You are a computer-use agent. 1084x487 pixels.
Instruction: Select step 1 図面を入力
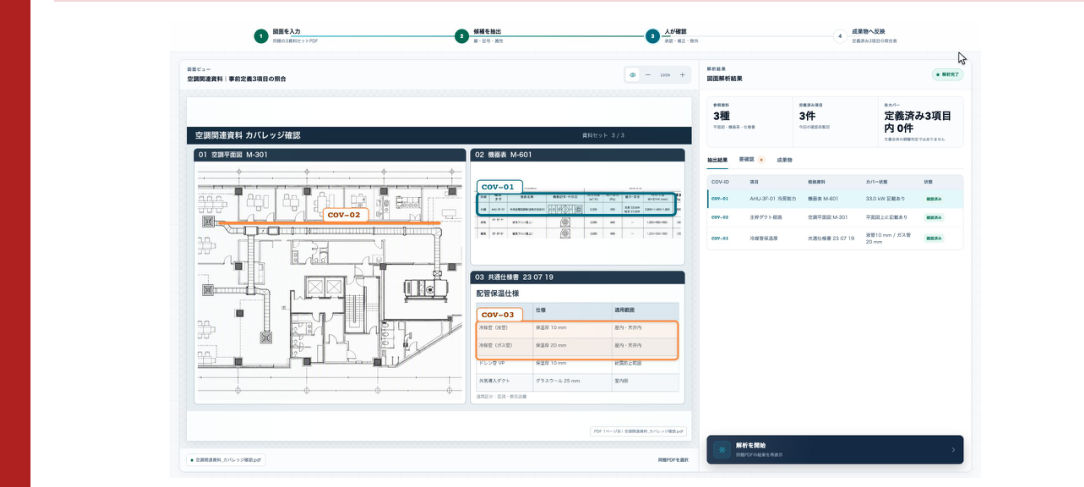coord(287,36)
